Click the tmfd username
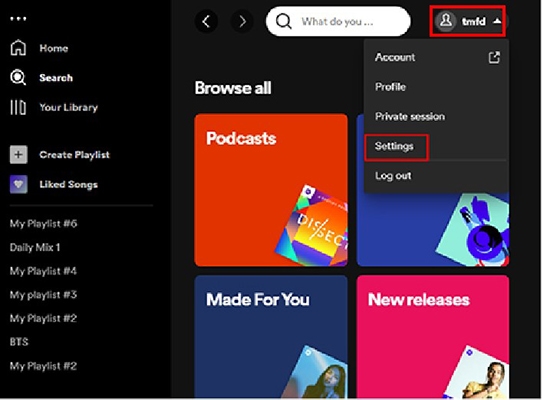The image size is (542, 400). (474, 21)
